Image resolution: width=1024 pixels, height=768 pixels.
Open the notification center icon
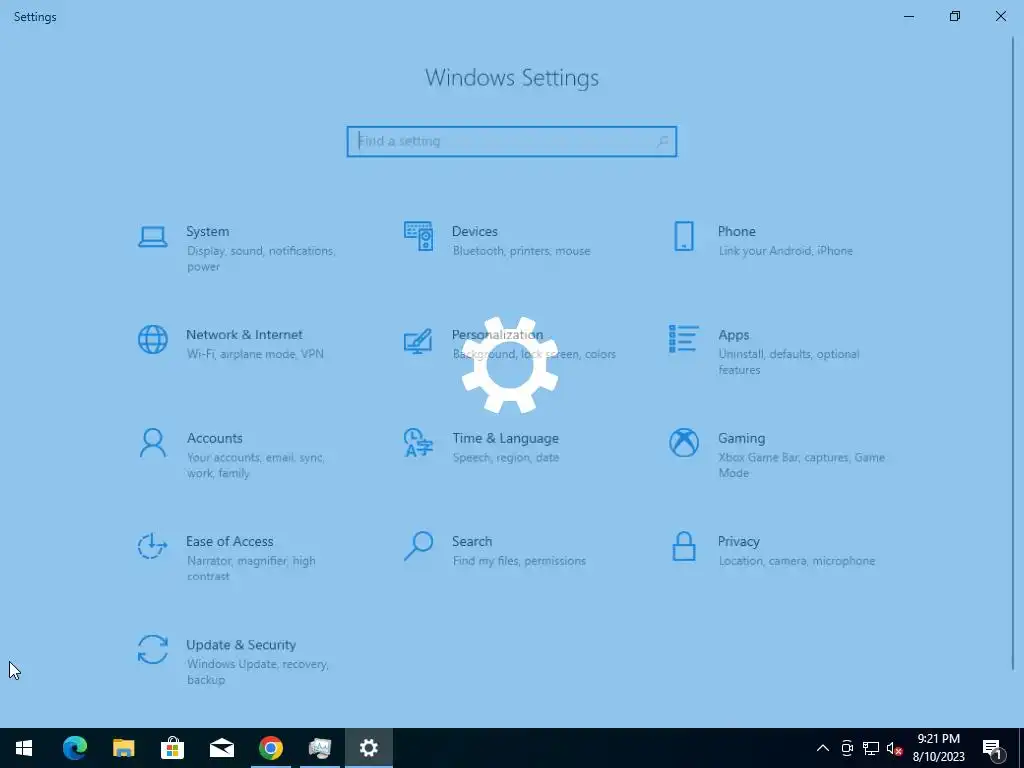pyautogui.click(x=993, y=748)
